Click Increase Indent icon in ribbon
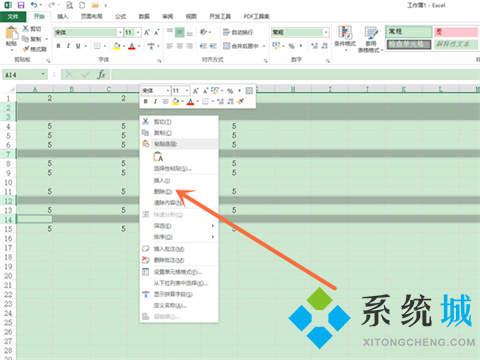Screen dimensions: 480x360 [213, 46]
